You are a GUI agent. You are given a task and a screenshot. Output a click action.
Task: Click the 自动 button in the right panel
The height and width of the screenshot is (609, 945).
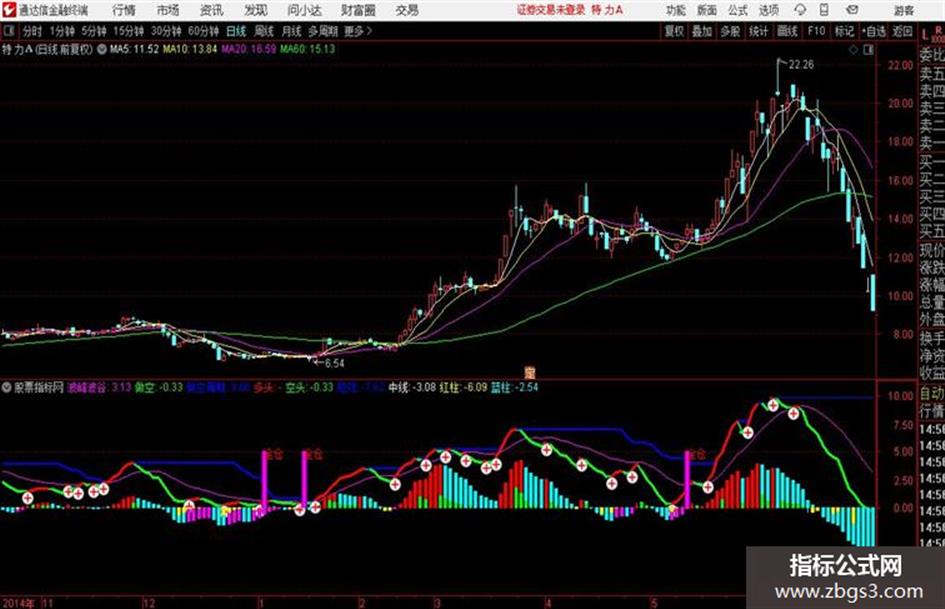click(x=932, y=394)
